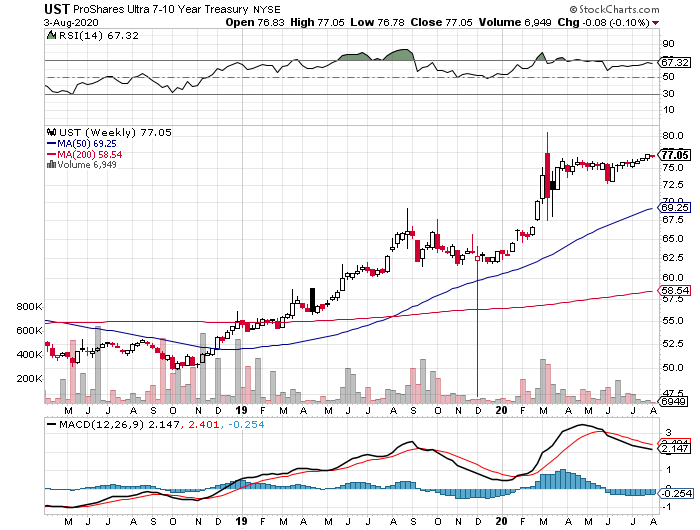The image size is (700, 530).
Task: Click the 90 RSI axis label
Action: tap(668, 44)
